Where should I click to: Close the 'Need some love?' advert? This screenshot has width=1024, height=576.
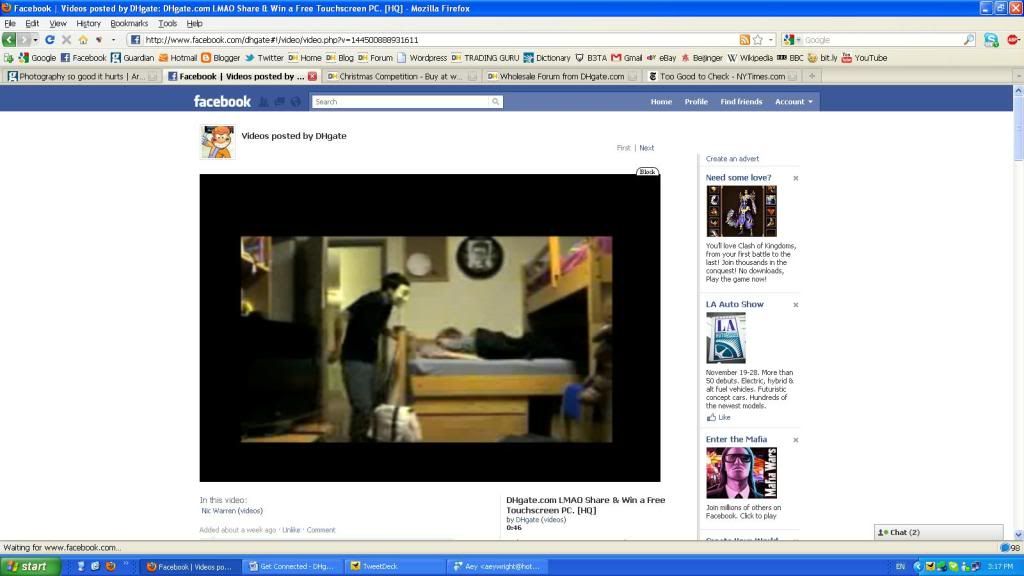click(x=796, y=178)
